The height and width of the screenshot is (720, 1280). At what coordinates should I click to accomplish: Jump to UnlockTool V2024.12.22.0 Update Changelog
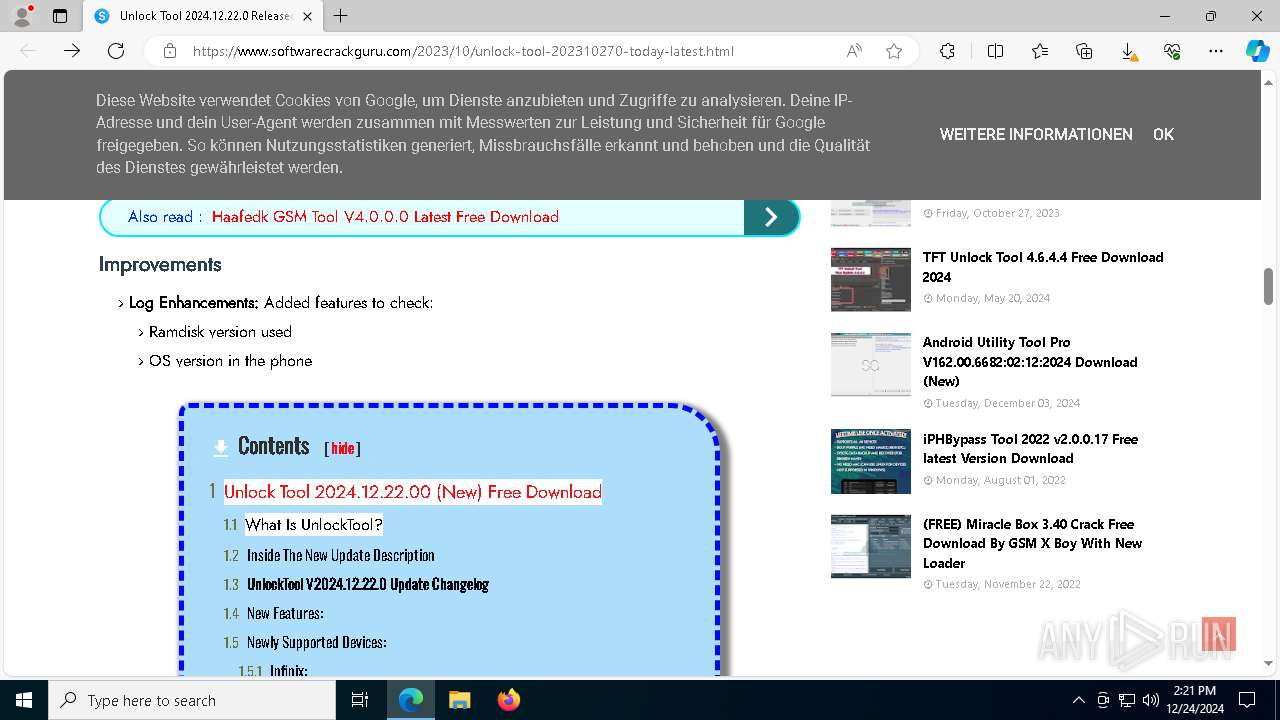[368, 584]
